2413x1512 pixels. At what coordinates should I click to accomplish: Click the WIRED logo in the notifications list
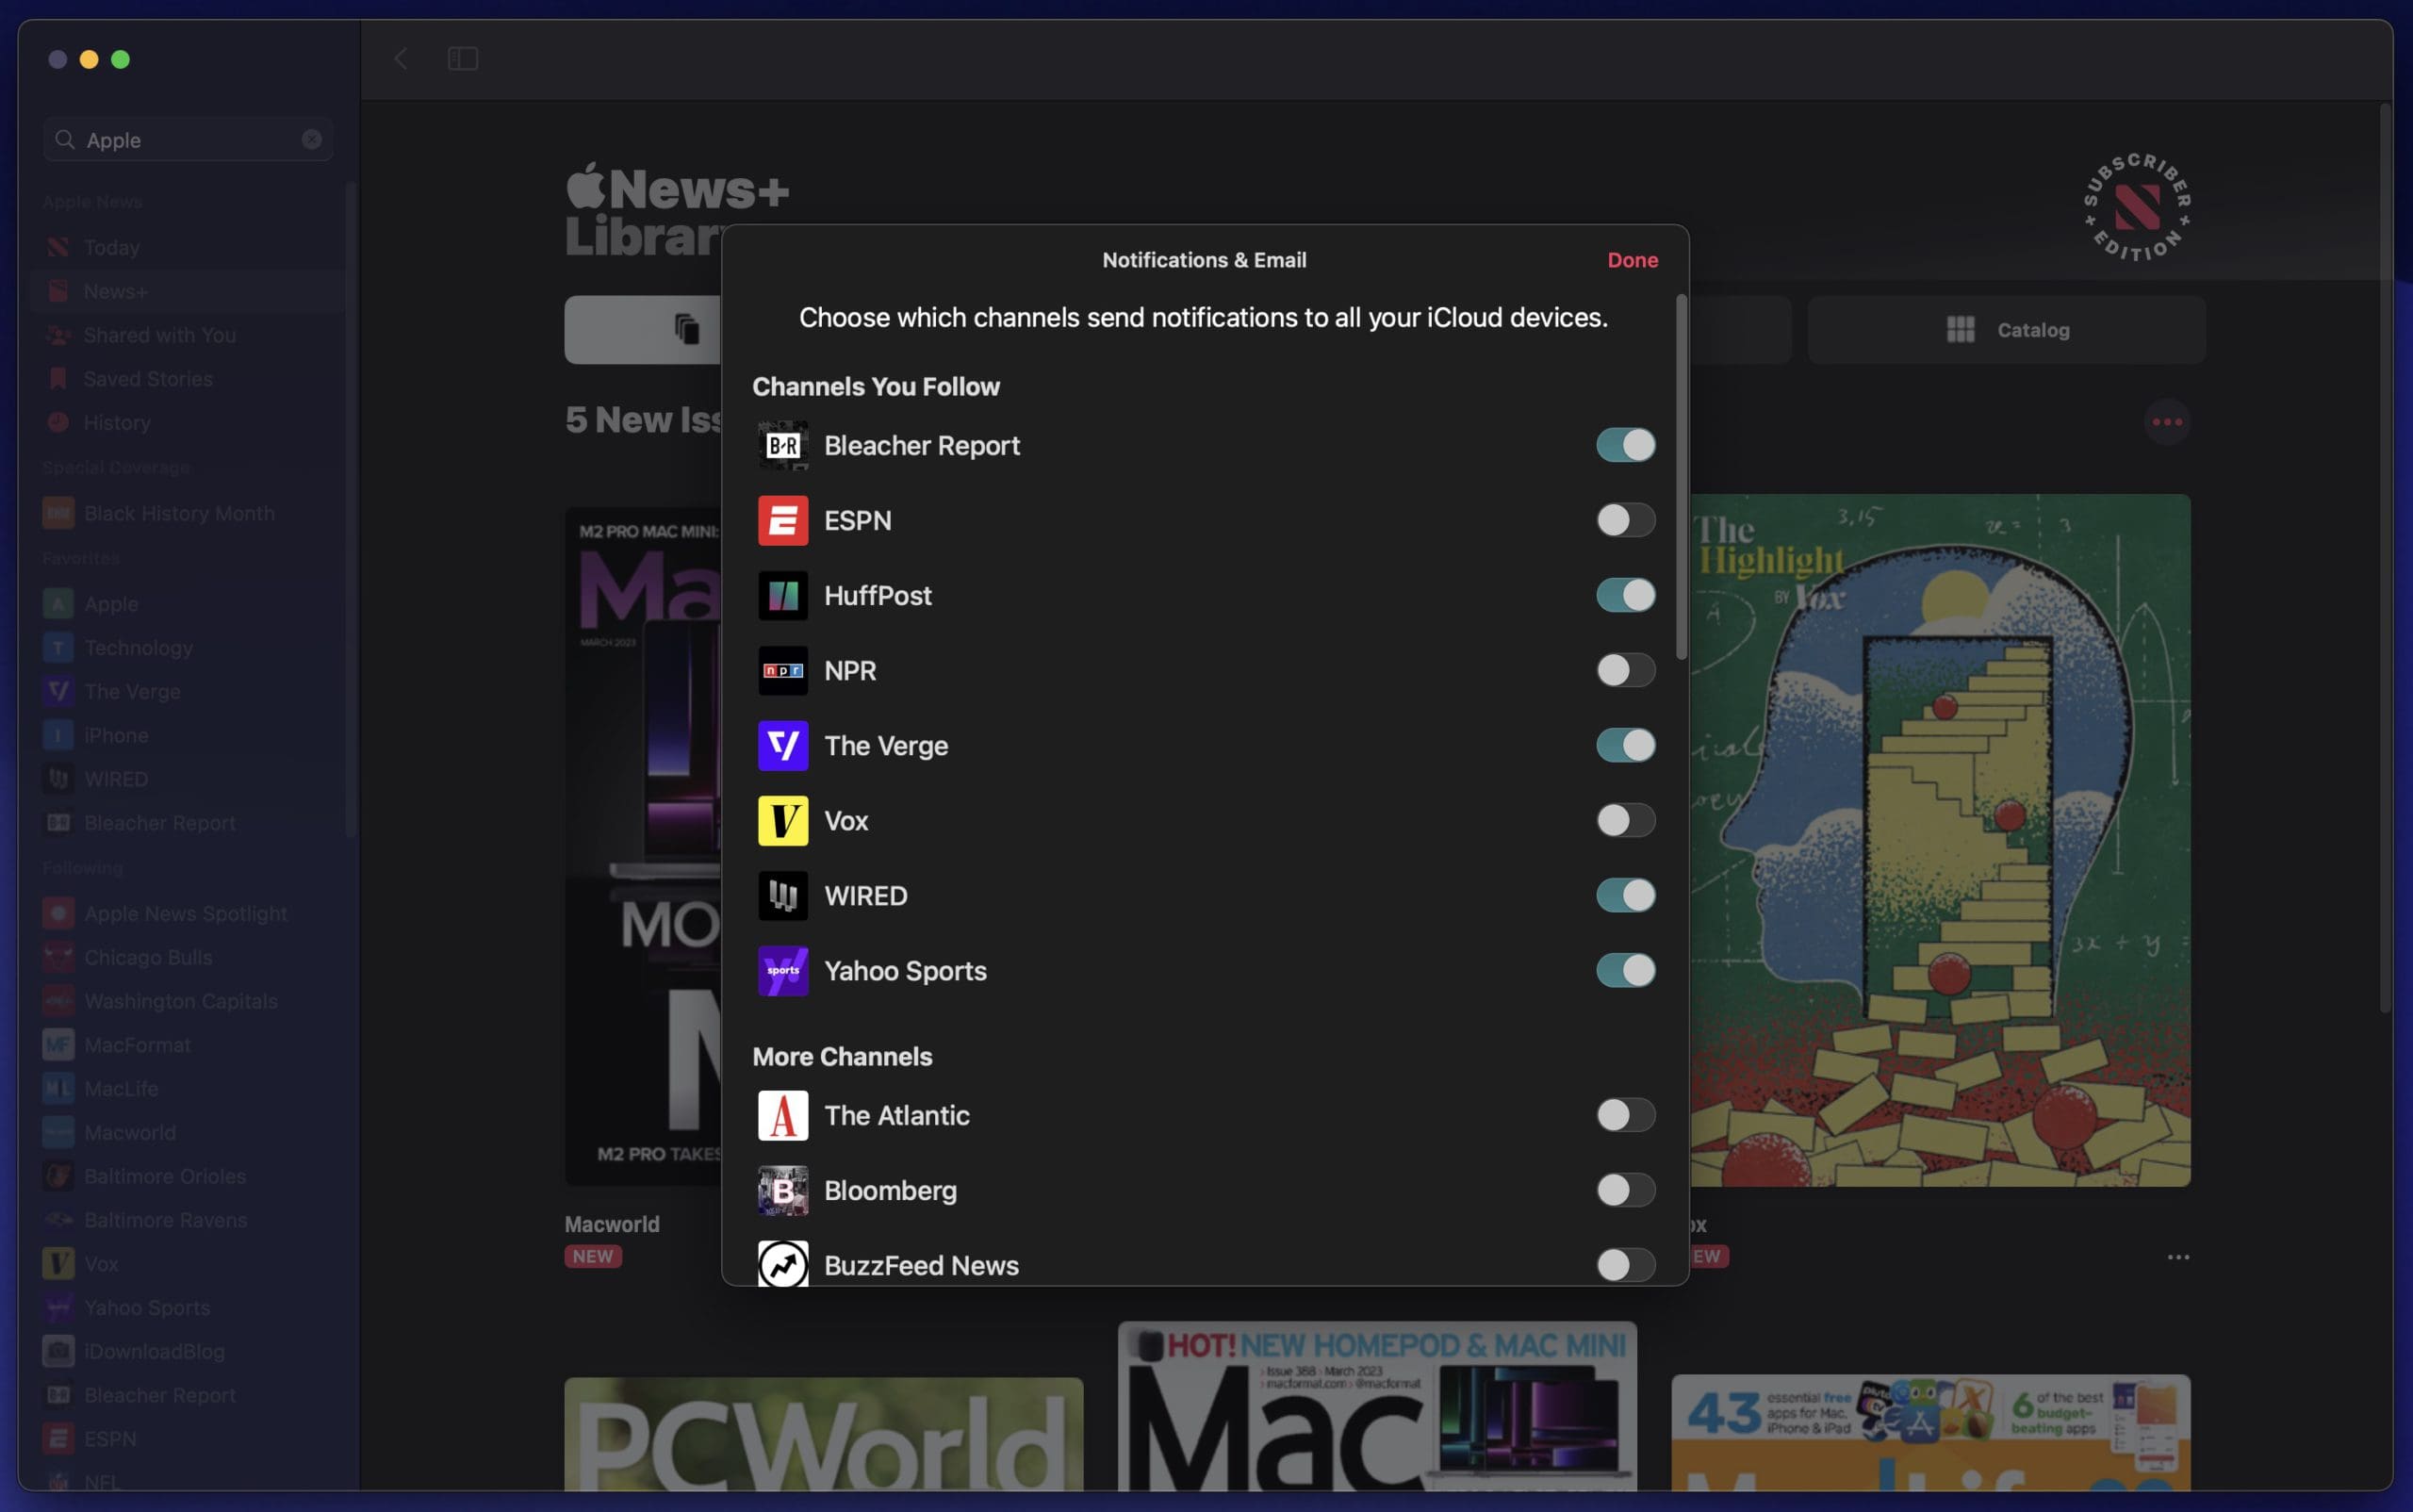[782, 895]
